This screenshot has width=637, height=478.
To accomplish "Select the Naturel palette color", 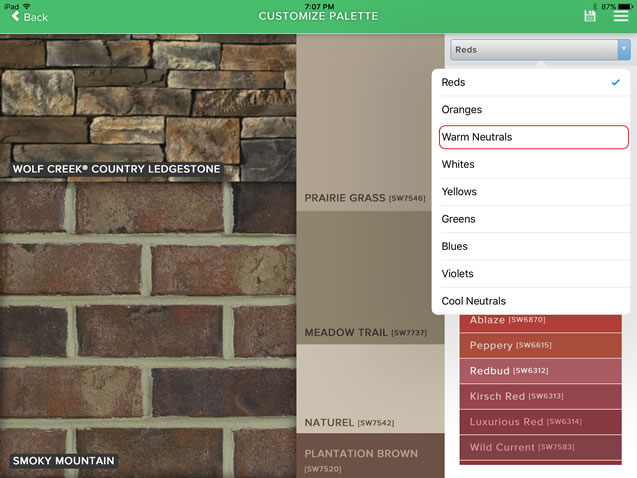I will (370, 389).
